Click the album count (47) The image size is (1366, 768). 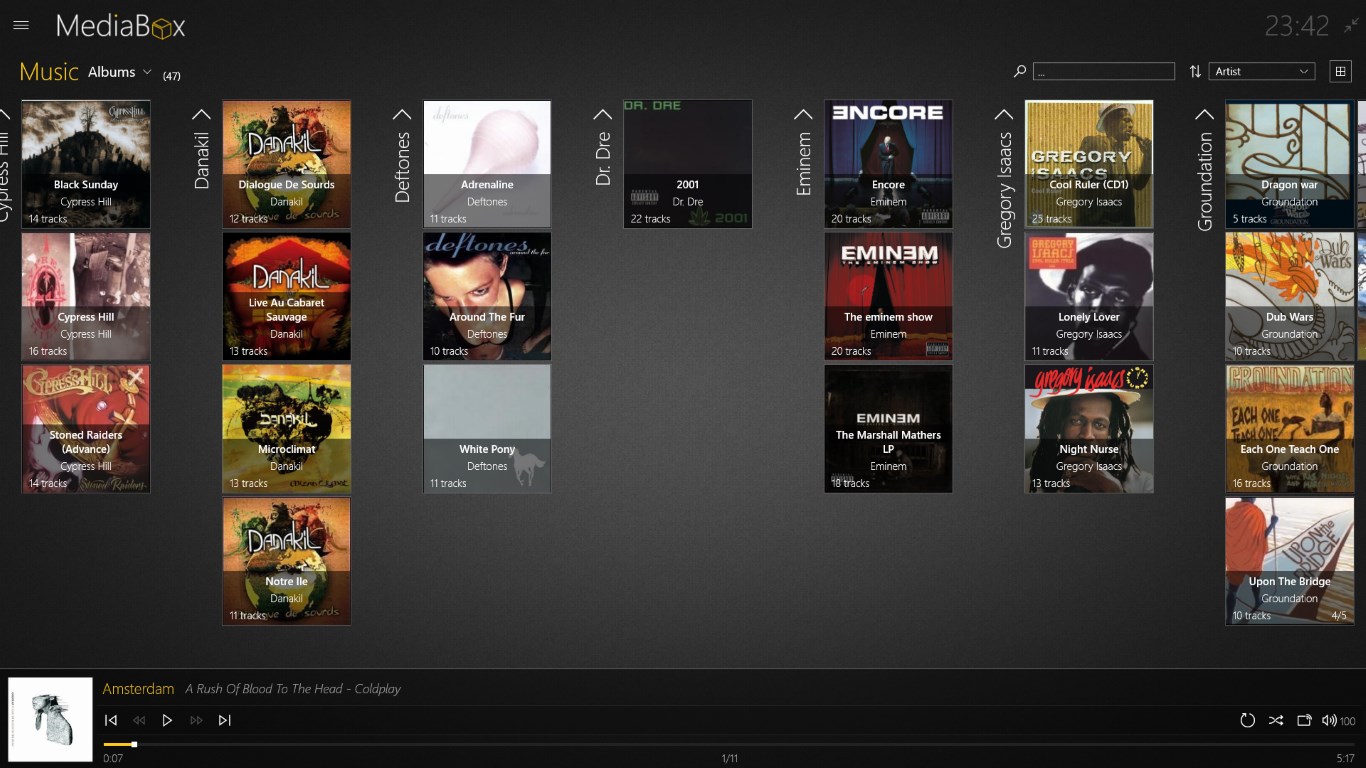[x=172, y=76]
